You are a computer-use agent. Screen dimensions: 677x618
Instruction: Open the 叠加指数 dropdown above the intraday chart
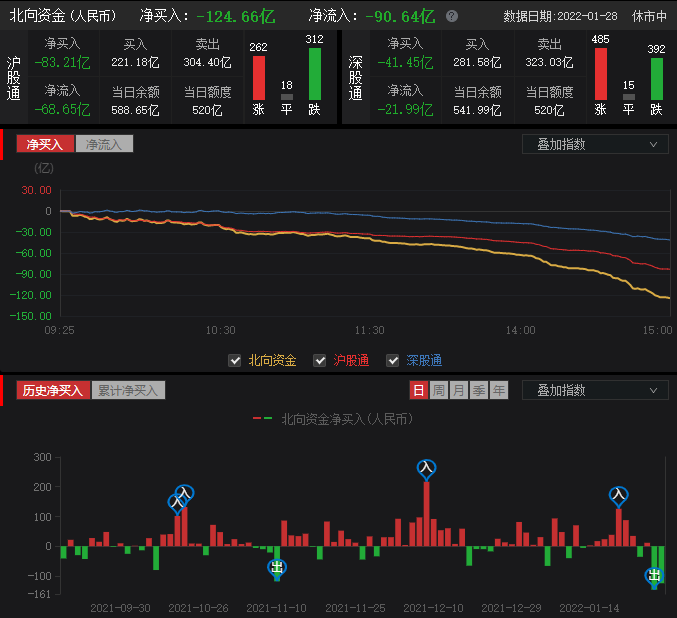click(595, 144)
